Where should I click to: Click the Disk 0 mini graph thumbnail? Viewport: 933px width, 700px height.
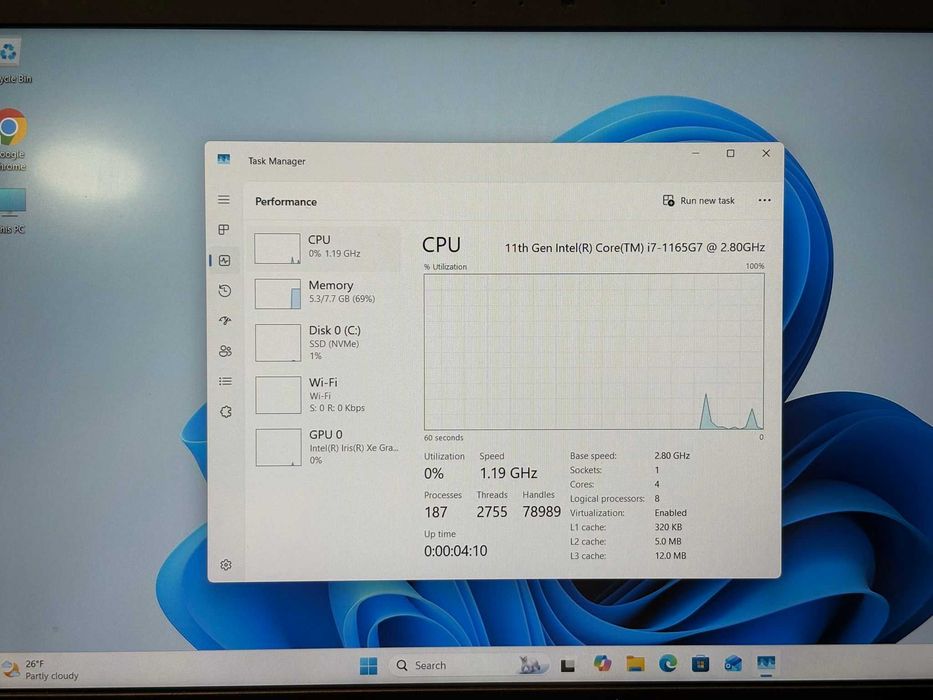[x=278, y=343]
